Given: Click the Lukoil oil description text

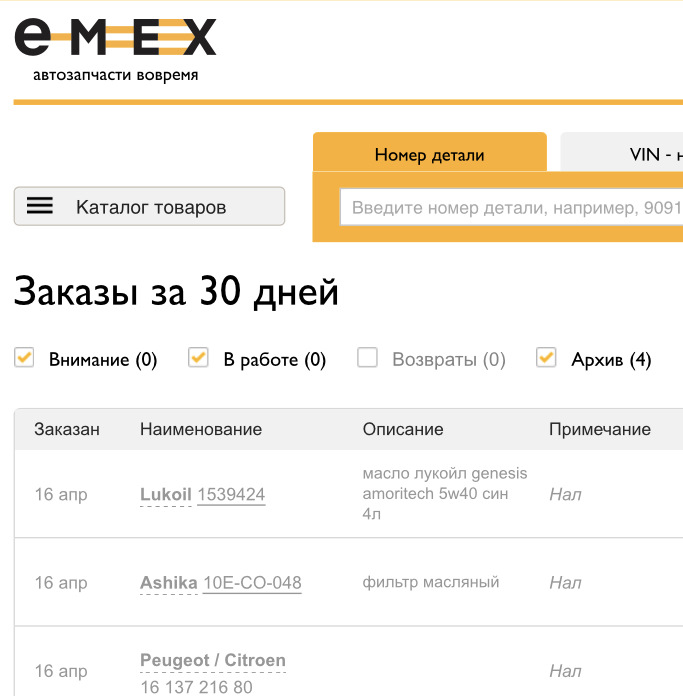Looking at the screenshot, I should pos(445,494).
